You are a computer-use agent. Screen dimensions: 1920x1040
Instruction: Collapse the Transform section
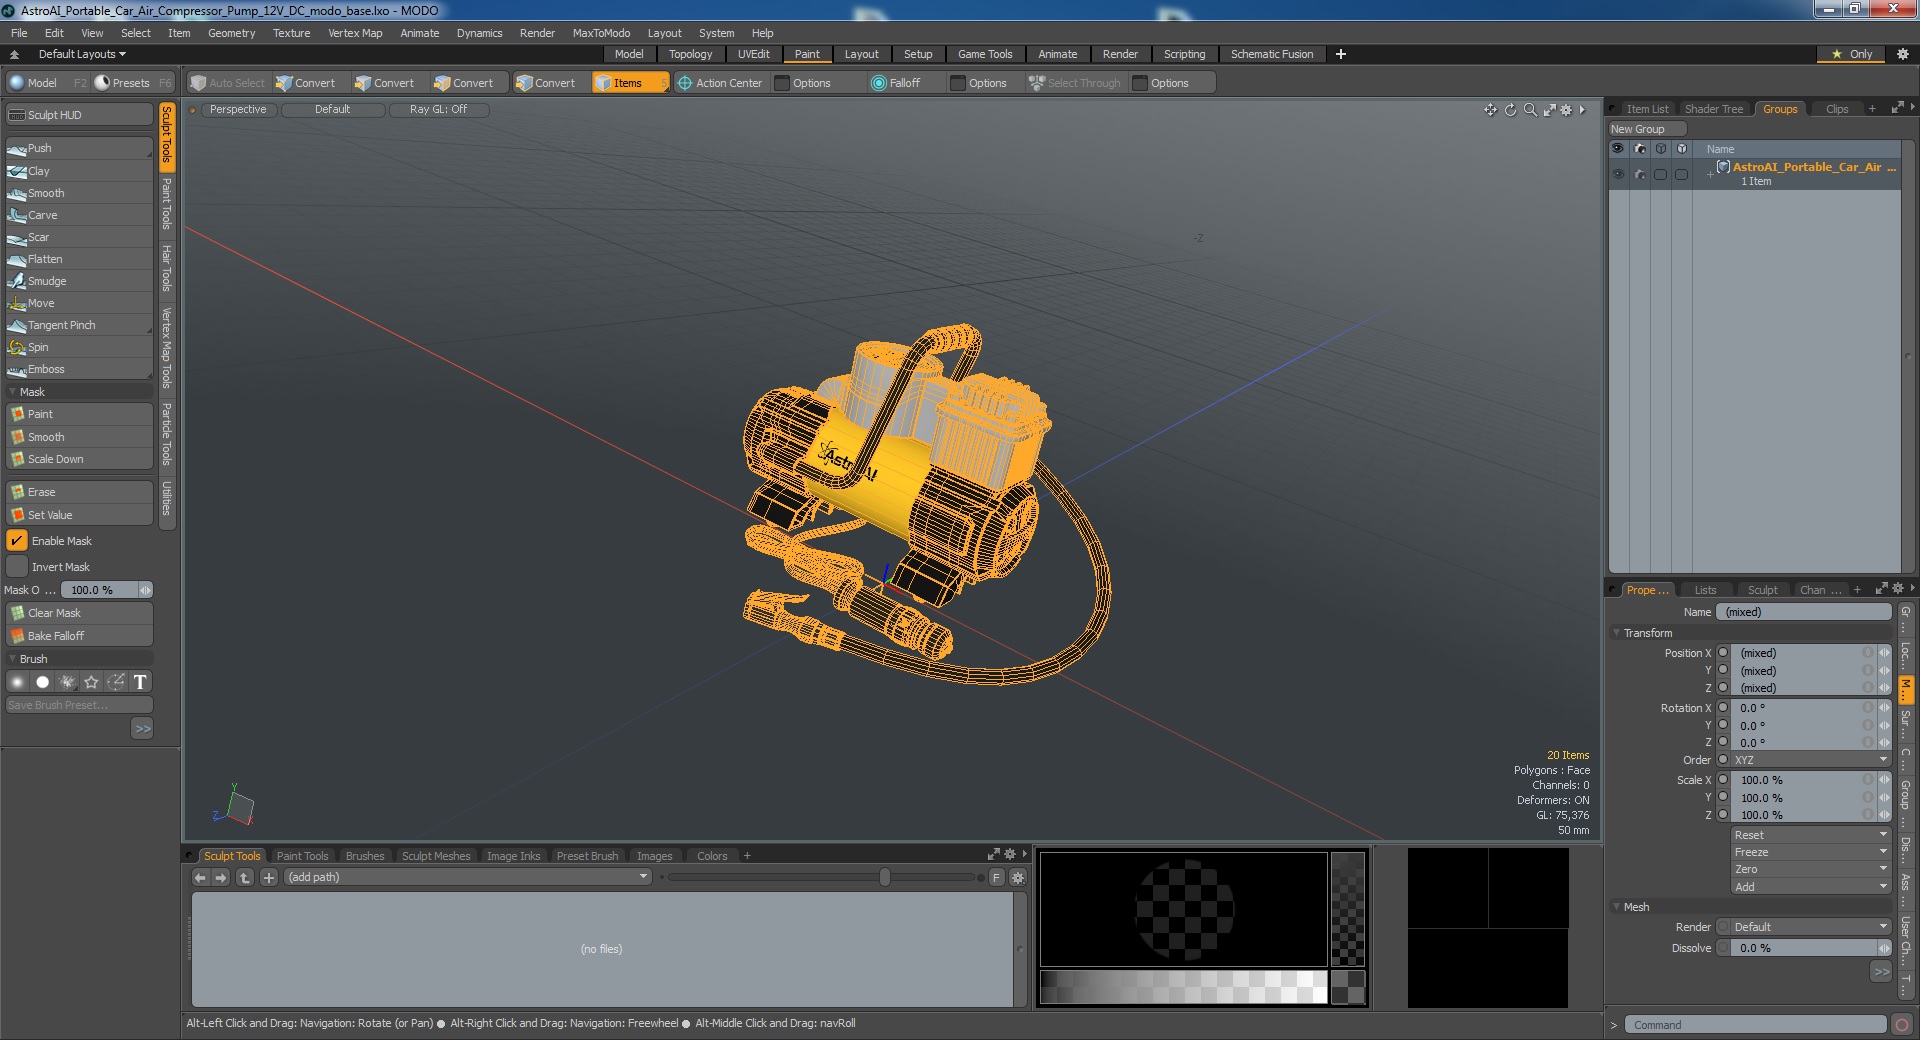click(x=1617, y=633)
